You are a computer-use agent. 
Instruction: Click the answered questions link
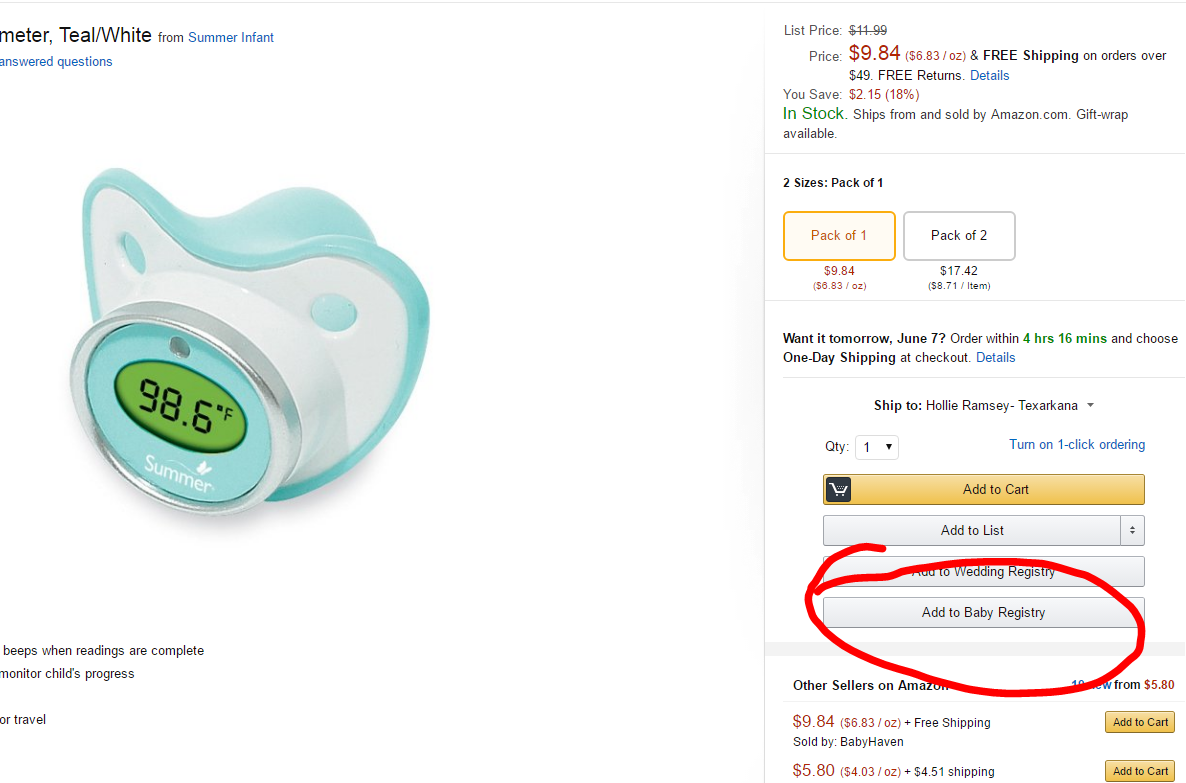pos(56,61)
